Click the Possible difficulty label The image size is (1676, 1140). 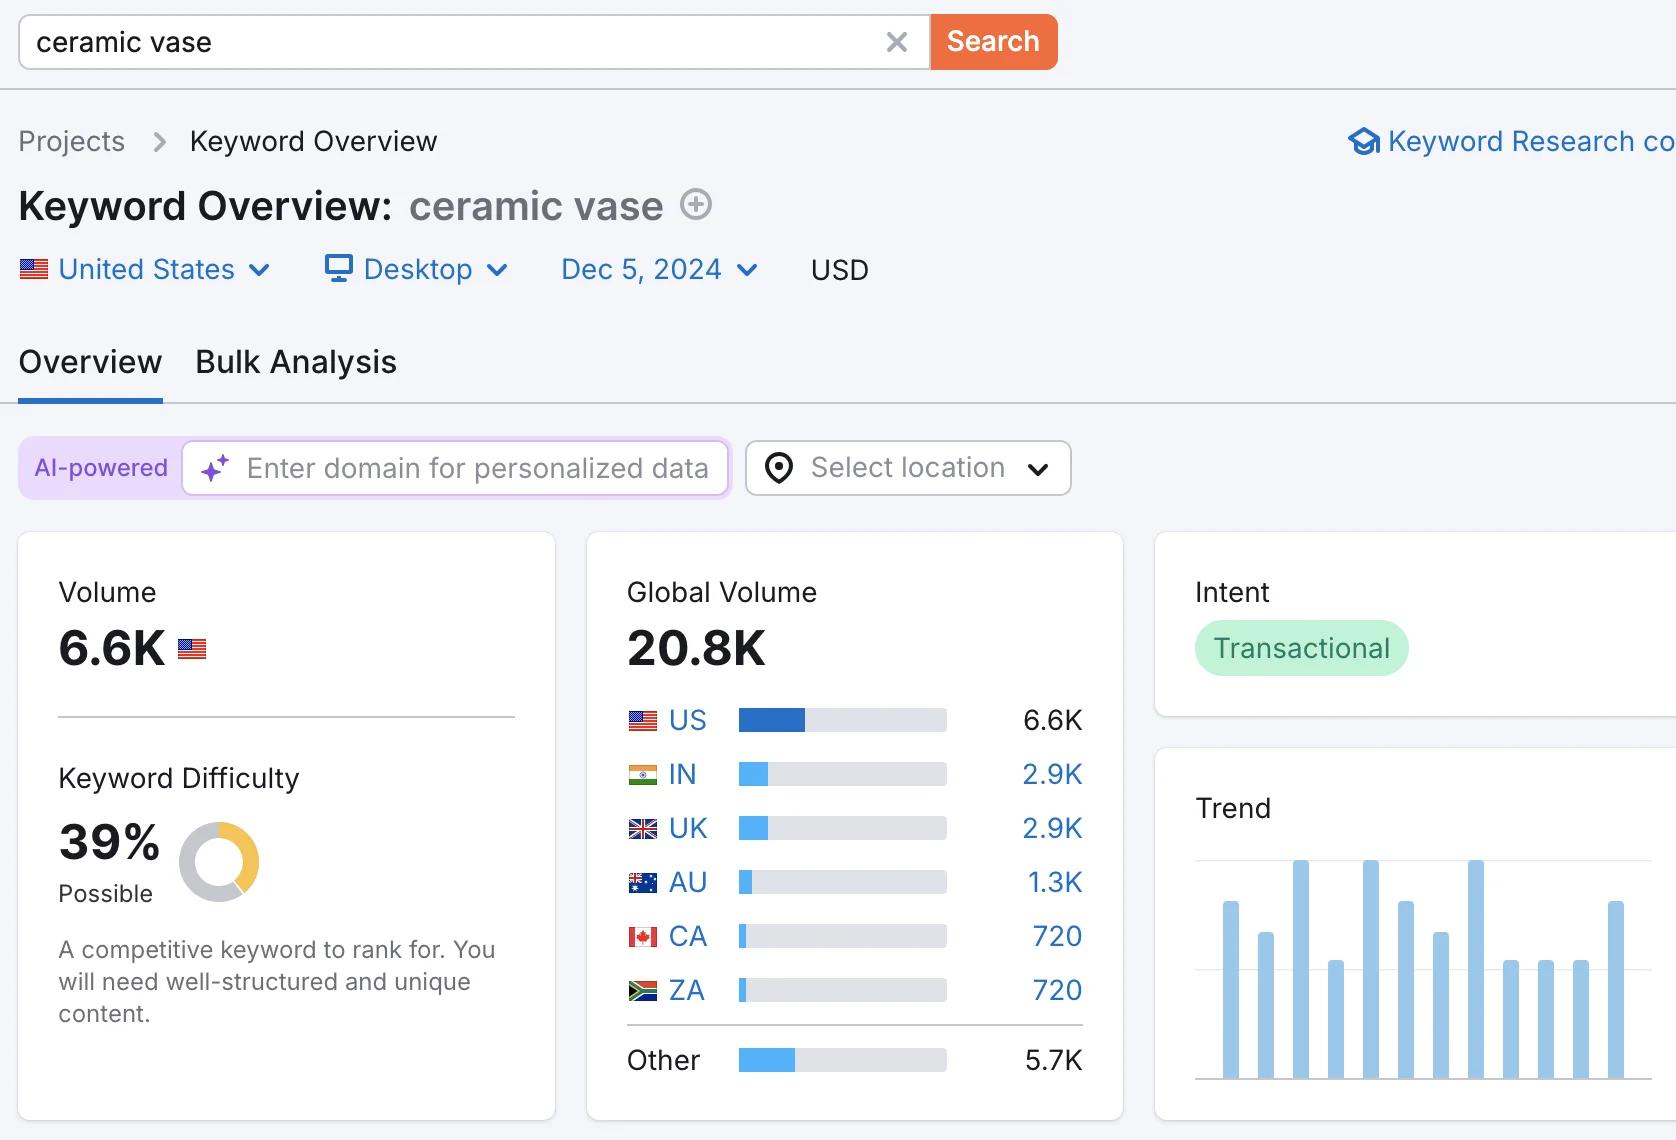point(106,894)
